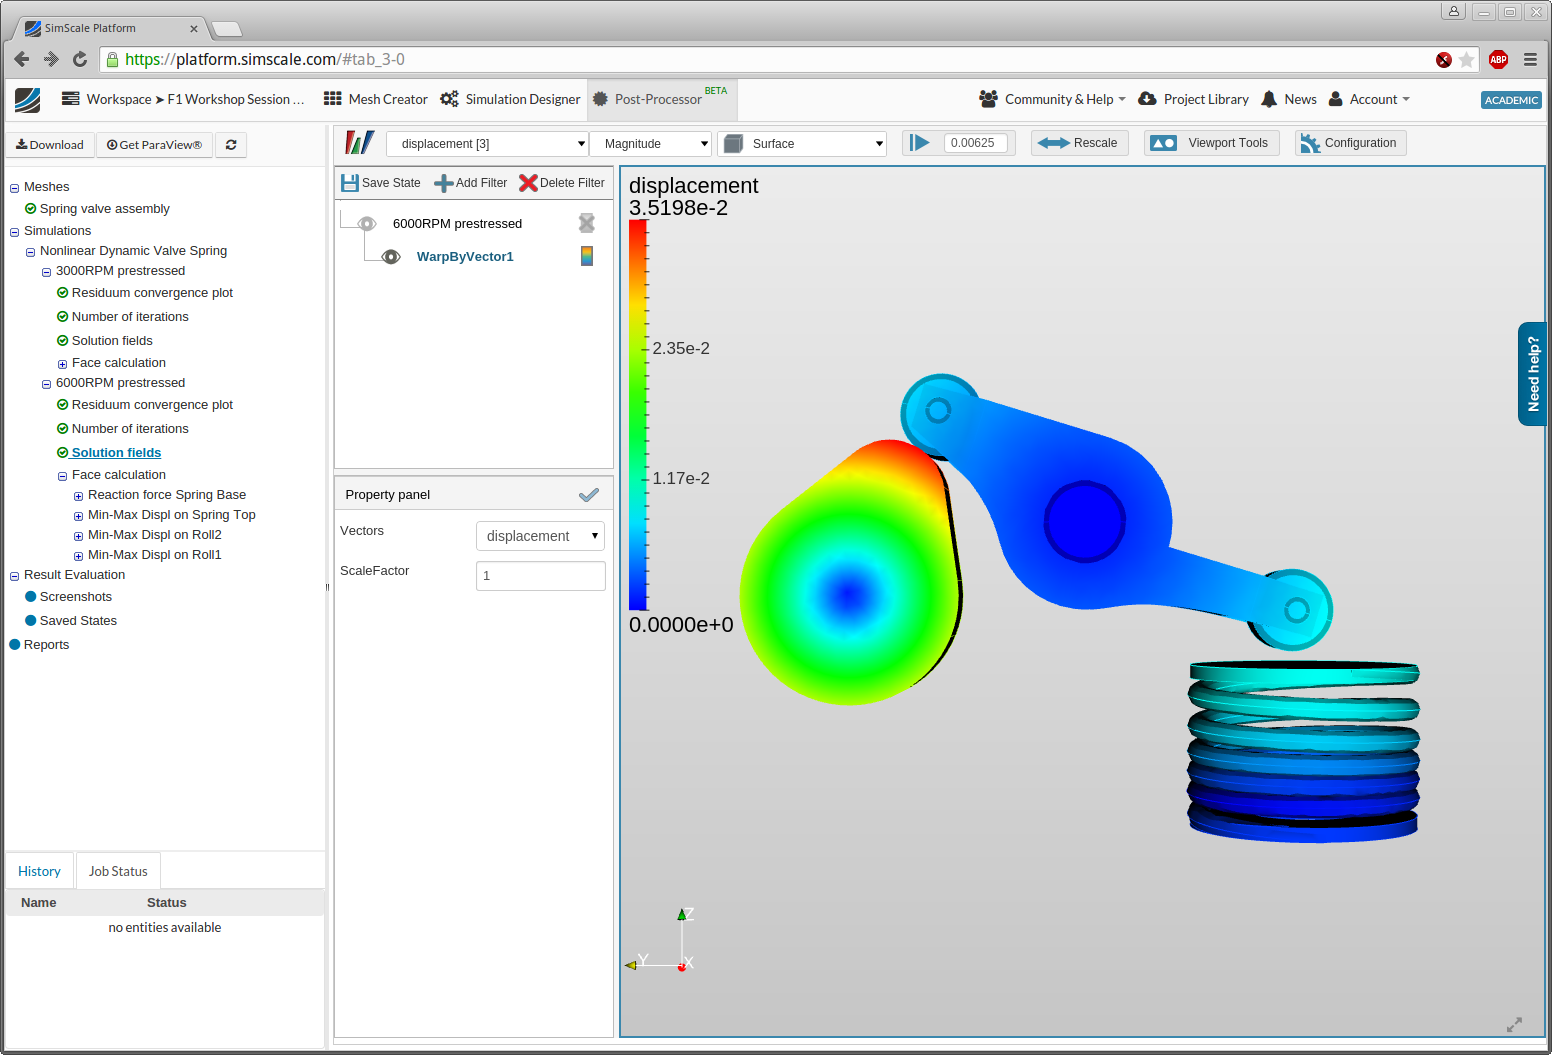Viewport: 1552px width, 1055px height.
Task: Click the Delete Filter button
Action: click(x=562, y=183)
